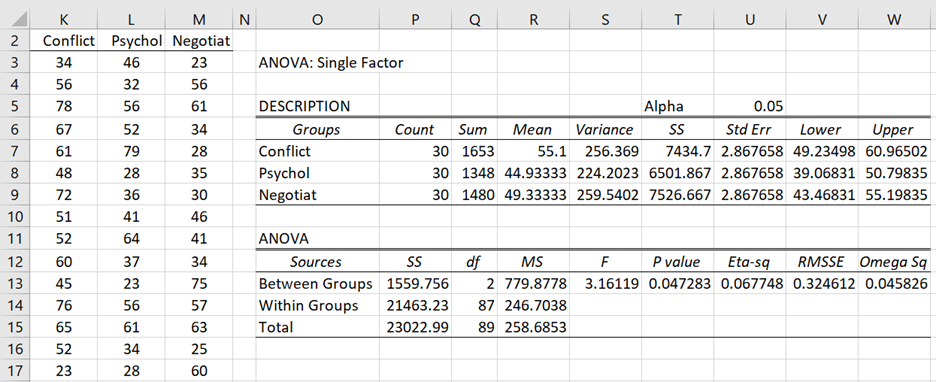Viewport: 936px width, 382px height.
Task: Select the Omega Sq value 0.045826
Action: pyautogui.click(x=894, y=284)
